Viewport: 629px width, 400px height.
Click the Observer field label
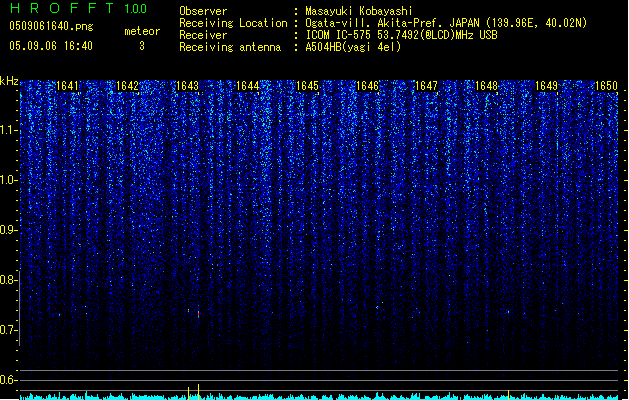click(x=203, y=11)
